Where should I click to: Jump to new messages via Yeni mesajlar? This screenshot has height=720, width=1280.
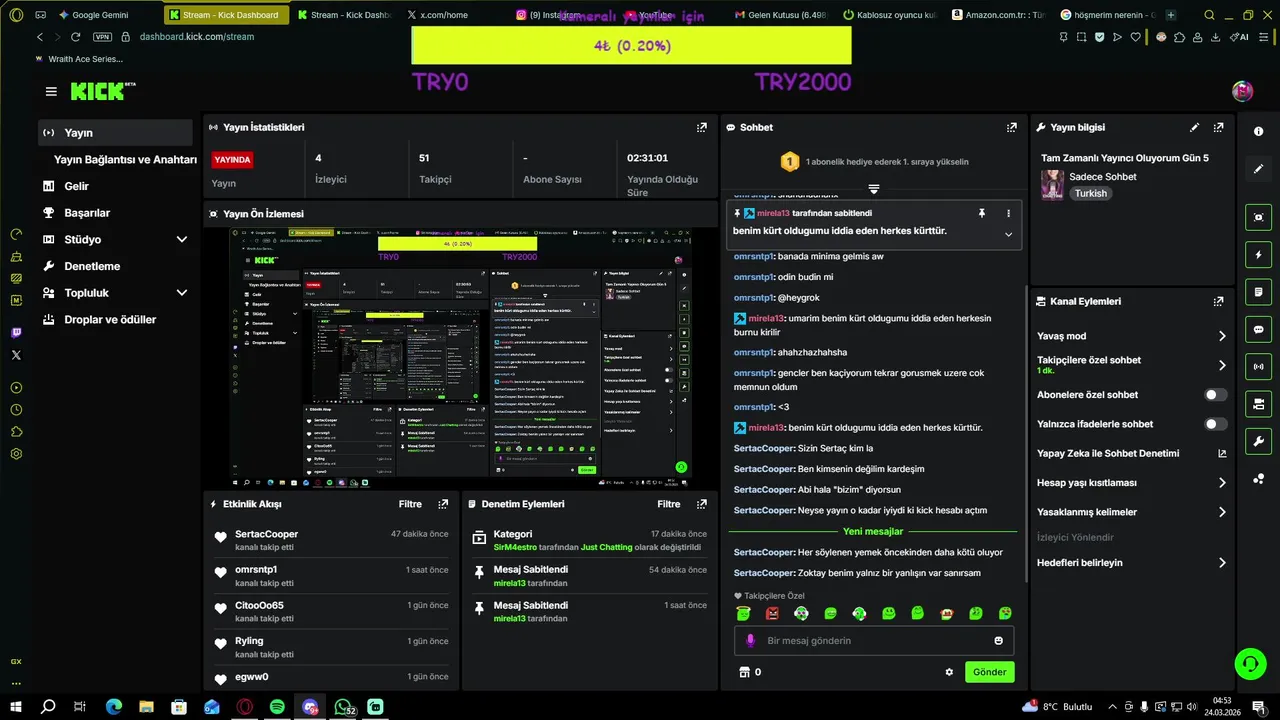click(873, 532)
